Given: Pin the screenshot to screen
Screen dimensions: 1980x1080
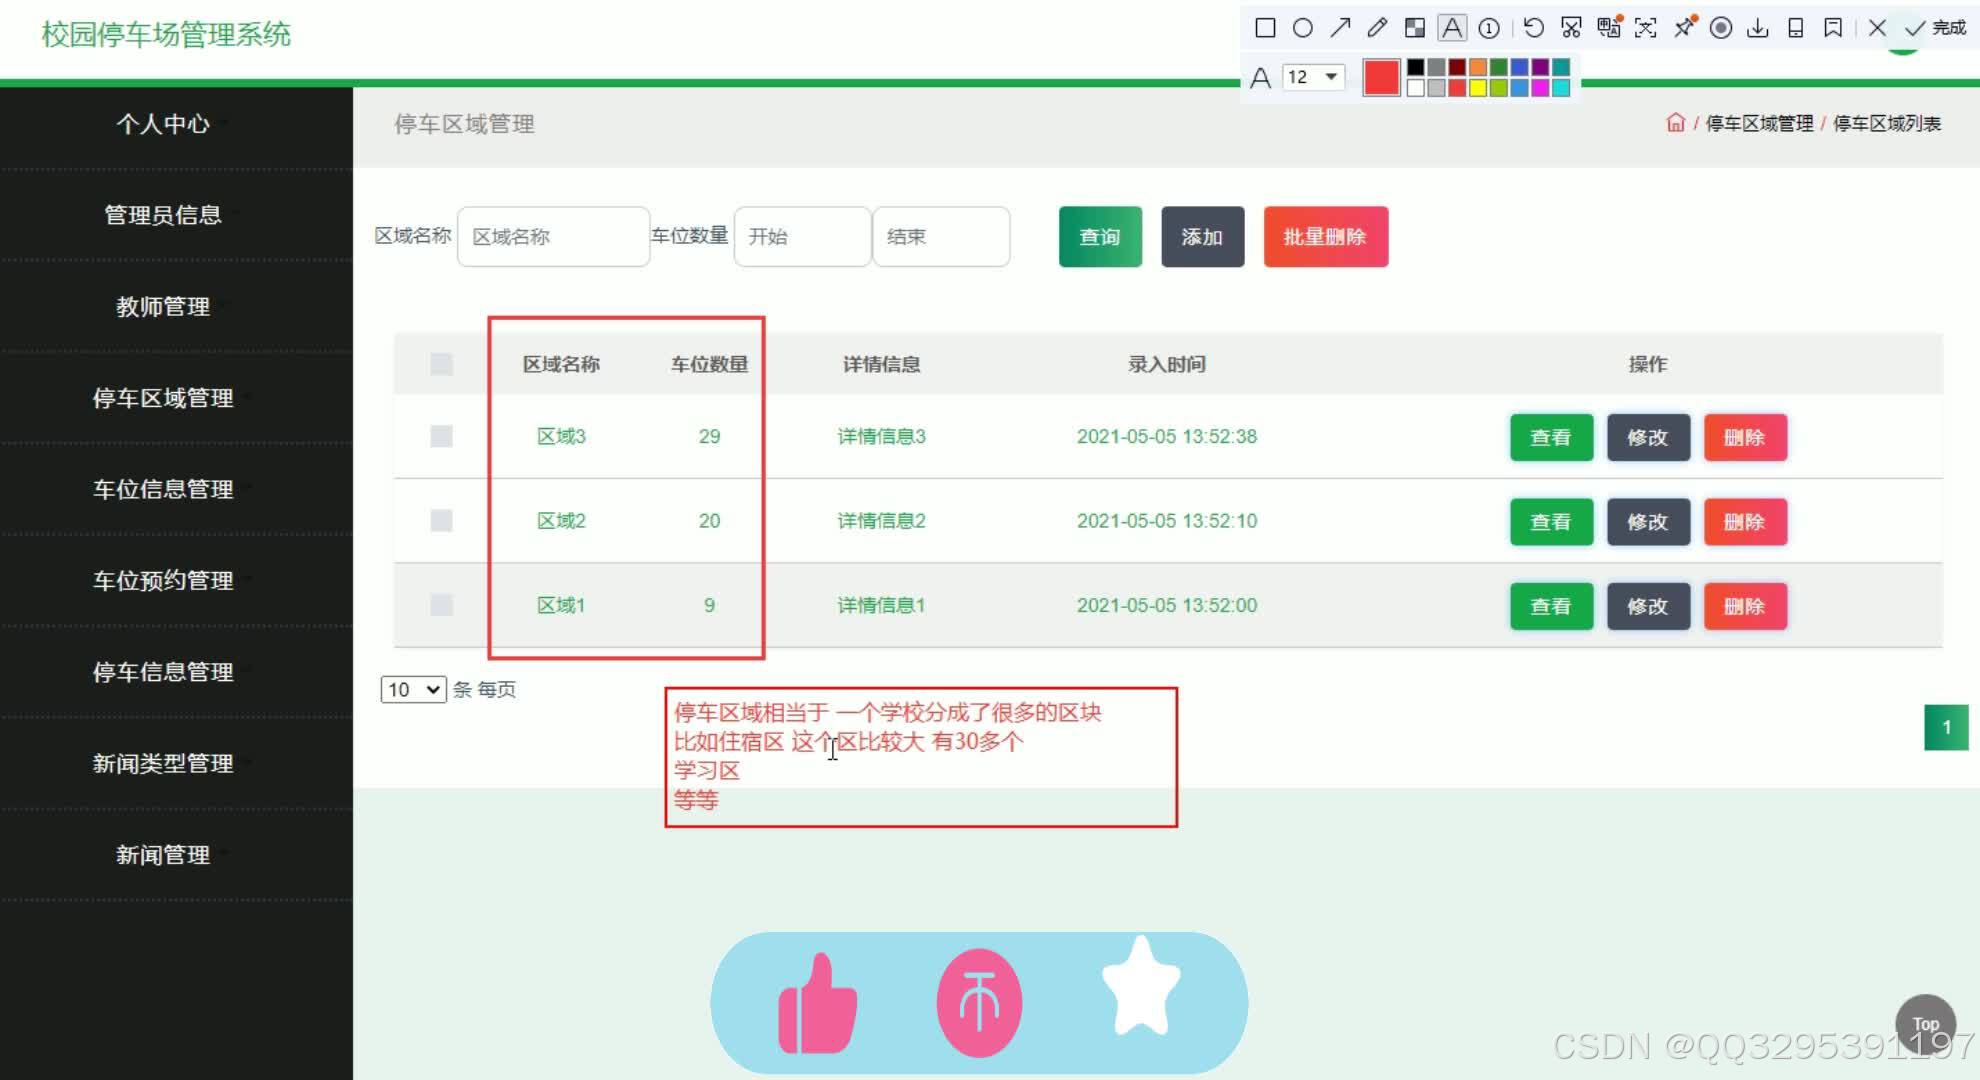Looking at the screenshot, I should point(1684,28).
